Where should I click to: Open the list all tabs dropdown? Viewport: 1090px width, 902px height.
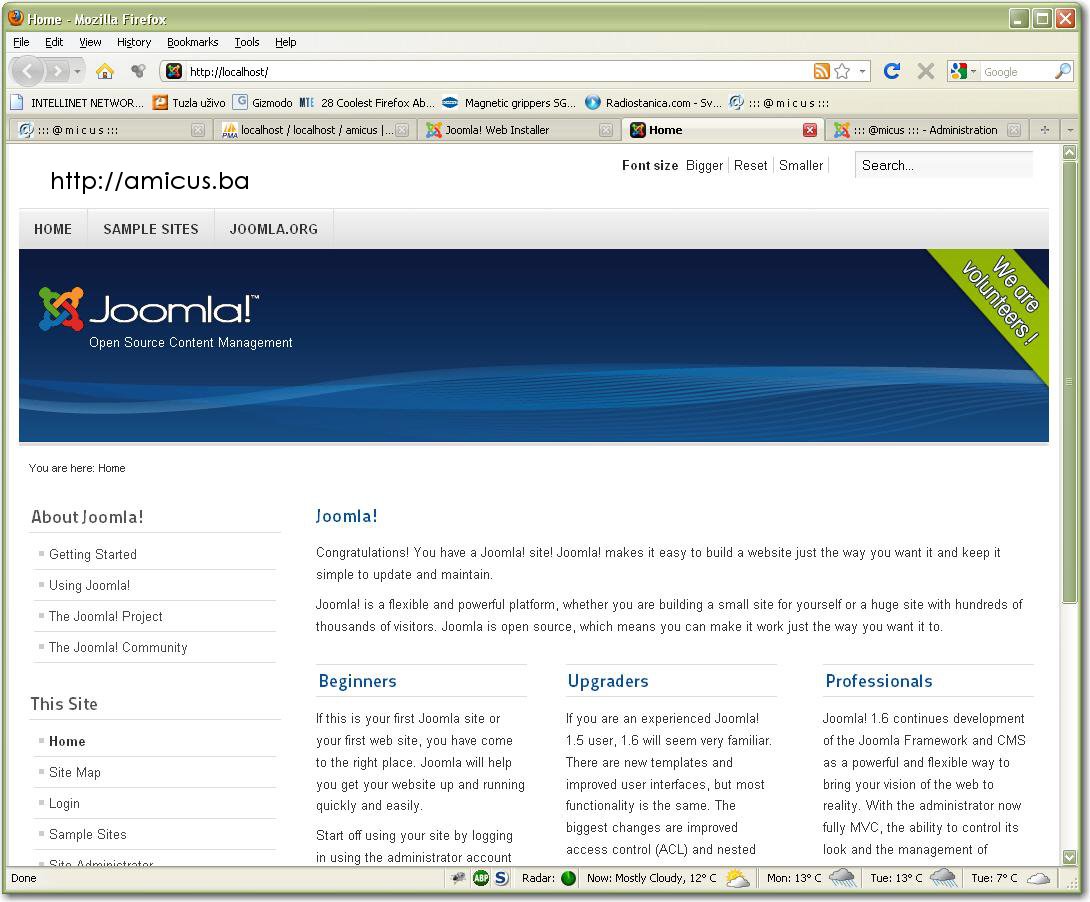[1071, 130]
